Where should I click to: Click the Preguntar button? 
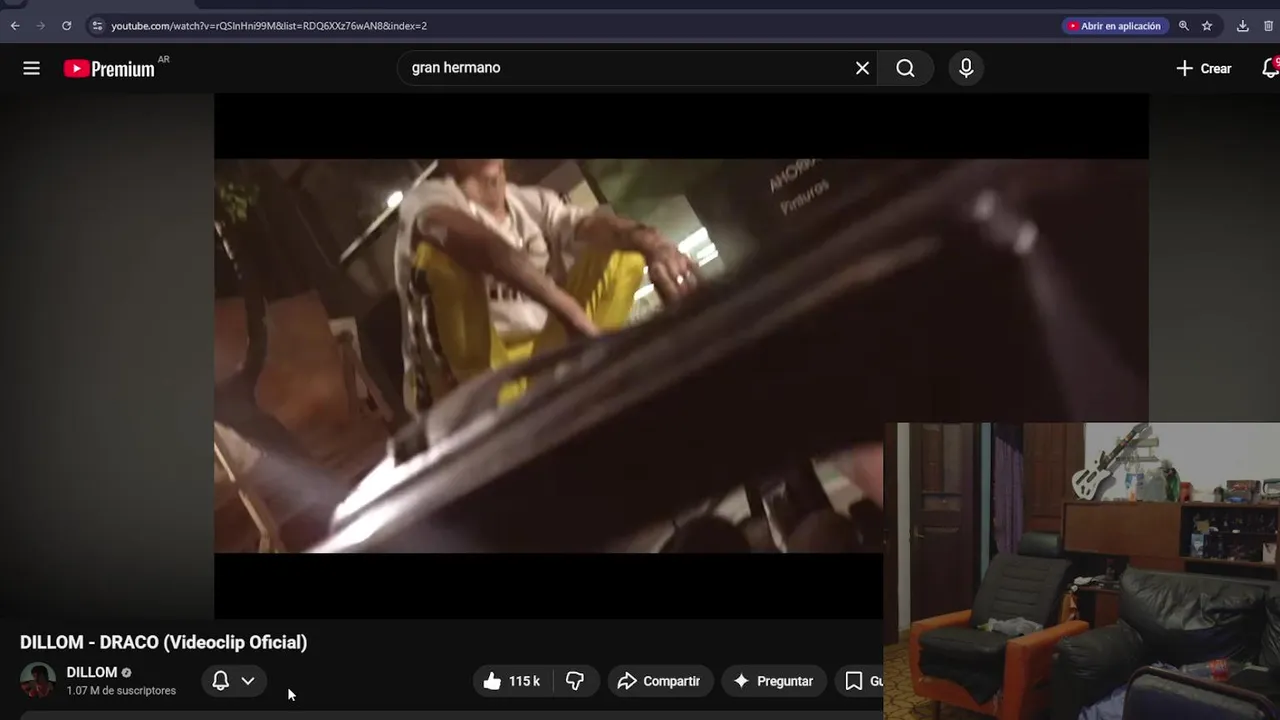pyautogui.click(x=773, y=681)
